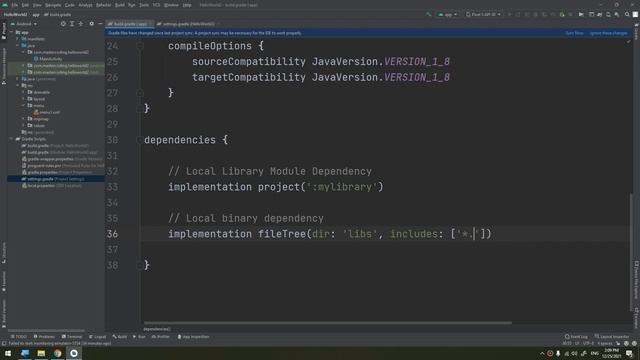Collapse the app module tree node
This screenshot has width=640, height=360.
click(x=11, y=32)
